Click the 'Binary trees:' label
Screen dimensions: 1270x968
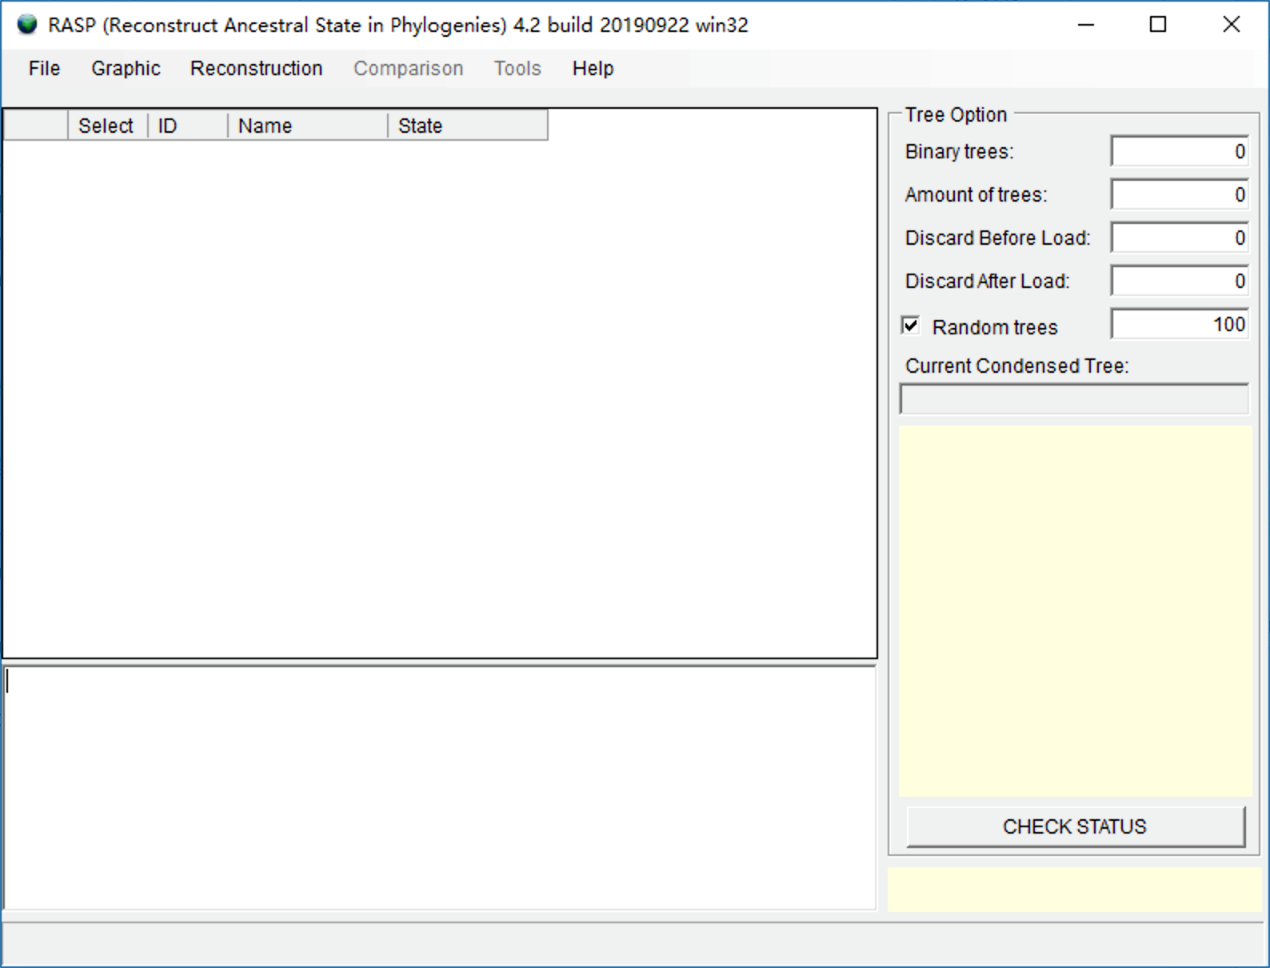pos(959,151)
